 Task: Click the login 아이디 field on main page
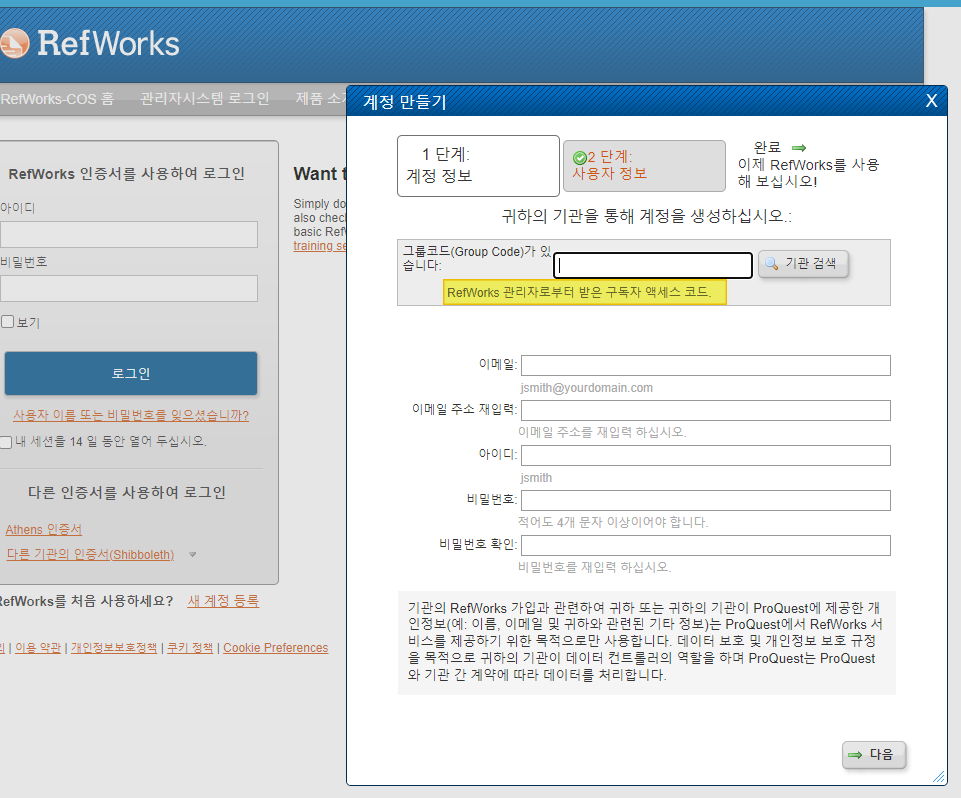[129, 235]
